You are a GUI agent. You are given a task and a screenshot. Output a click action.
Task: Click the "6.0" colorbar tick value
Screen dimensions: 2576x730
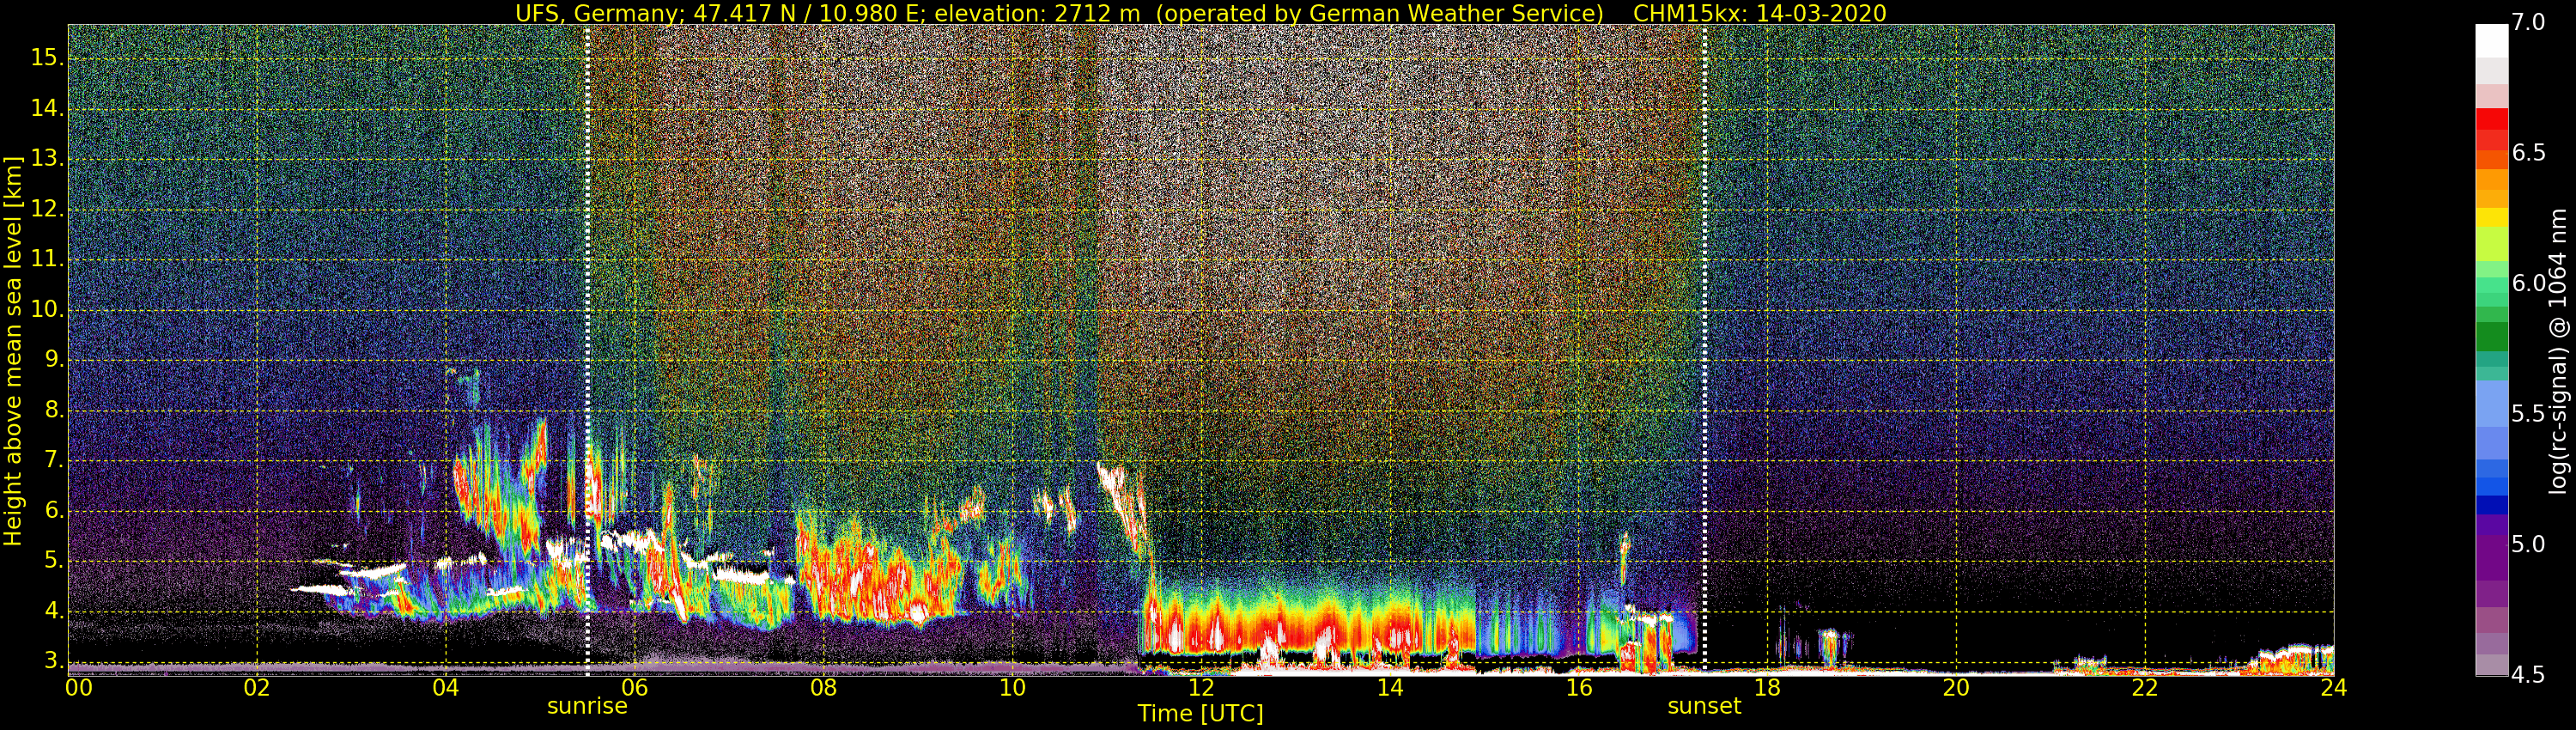(x=2529, y=284)
